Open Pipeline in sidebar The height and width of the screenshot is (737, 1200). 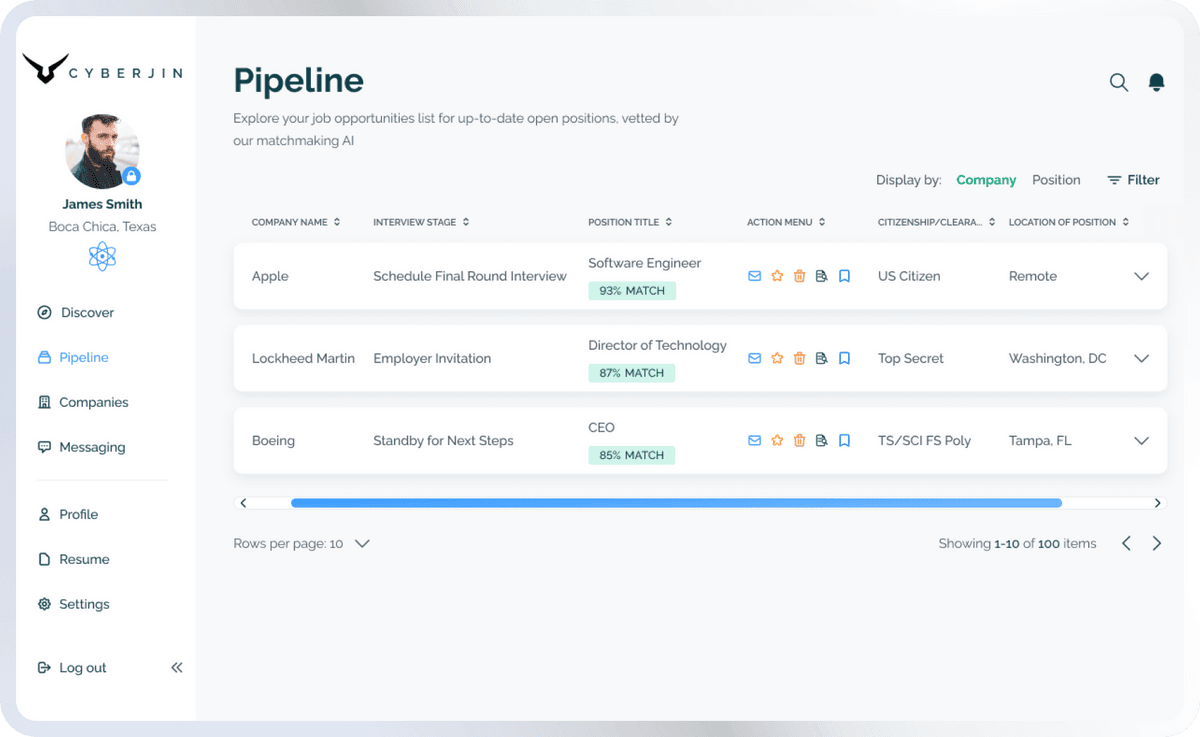click(73, 357)
